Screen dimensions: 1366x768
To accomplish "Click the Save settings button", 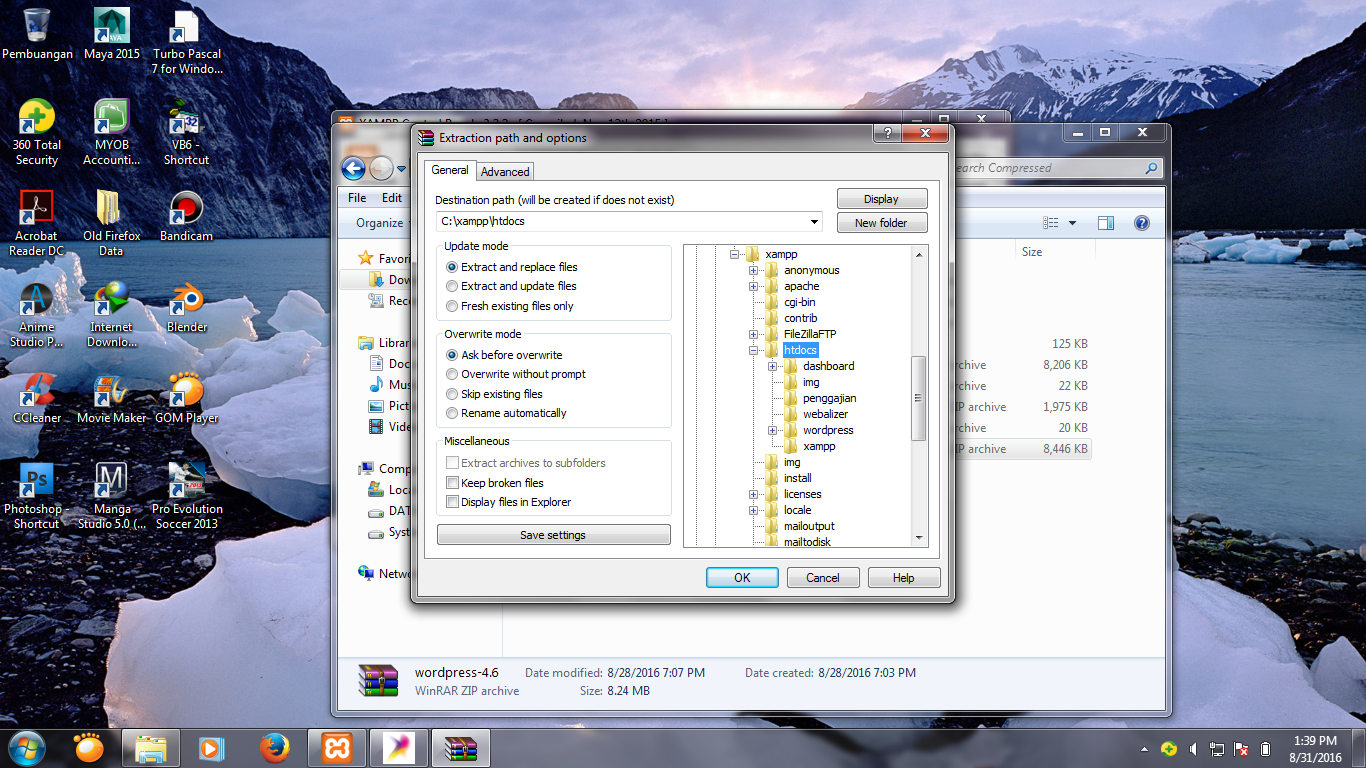I will point(553,535).
